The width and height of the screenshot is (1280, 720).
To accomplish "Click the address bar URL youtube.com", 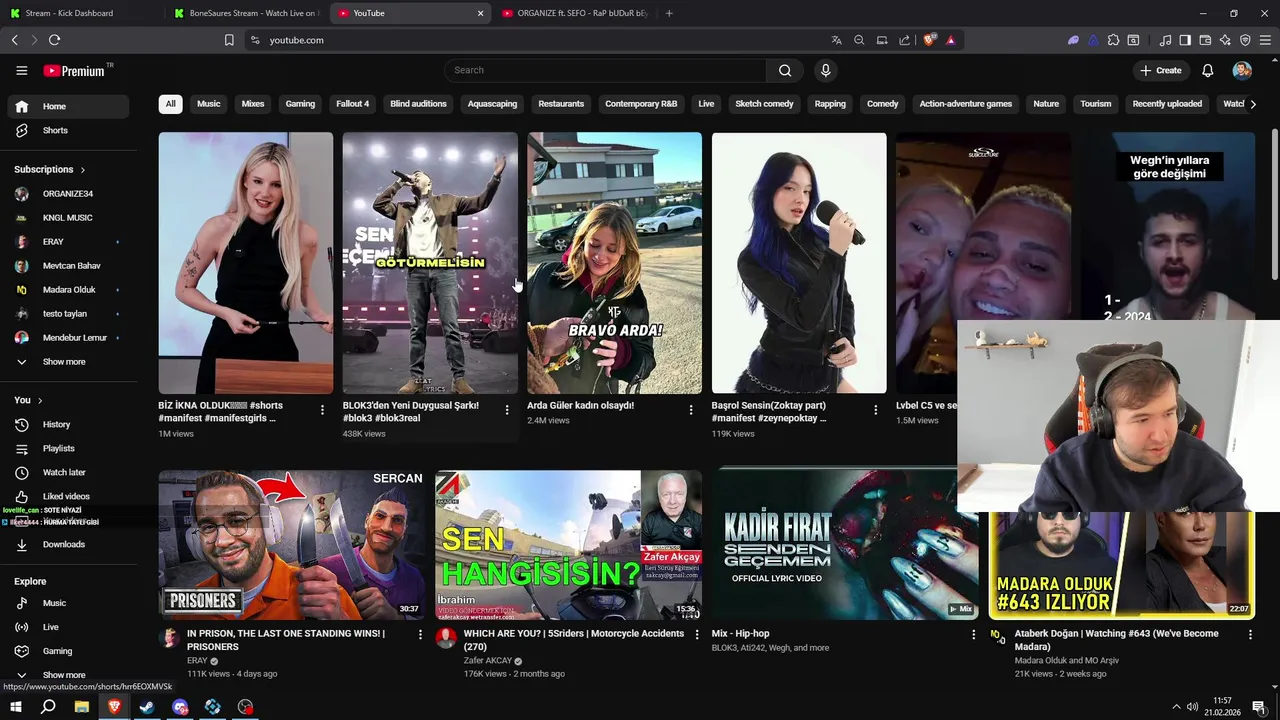I will (296, 40).
